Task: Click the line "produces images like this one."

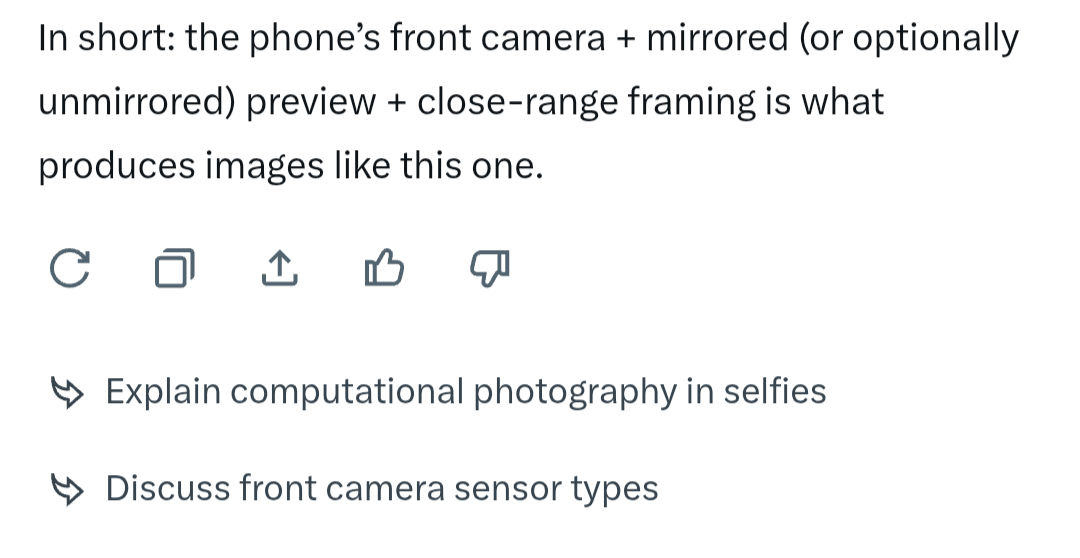Action: click(x=291, y=167)
